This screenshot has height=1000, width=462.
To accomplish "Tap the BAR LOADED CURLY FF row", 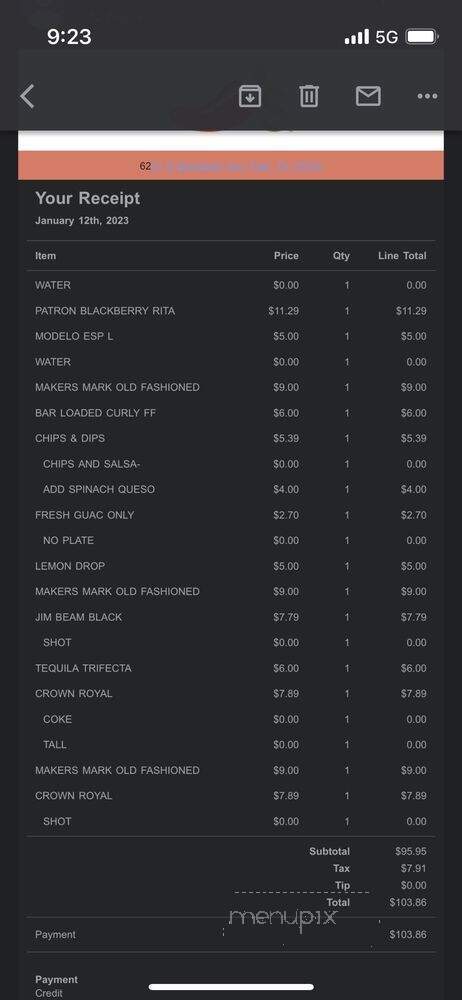I will tap(231, 413).
